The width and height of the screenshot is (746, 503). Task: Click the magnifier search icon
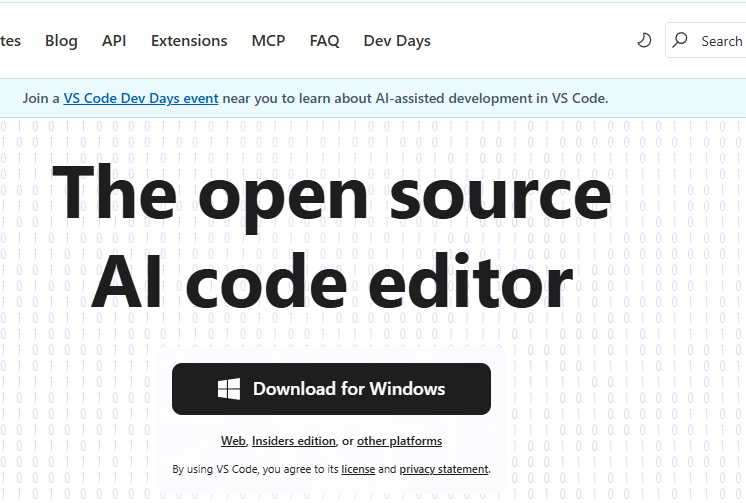pyautogui.click(x=681, y=41)
